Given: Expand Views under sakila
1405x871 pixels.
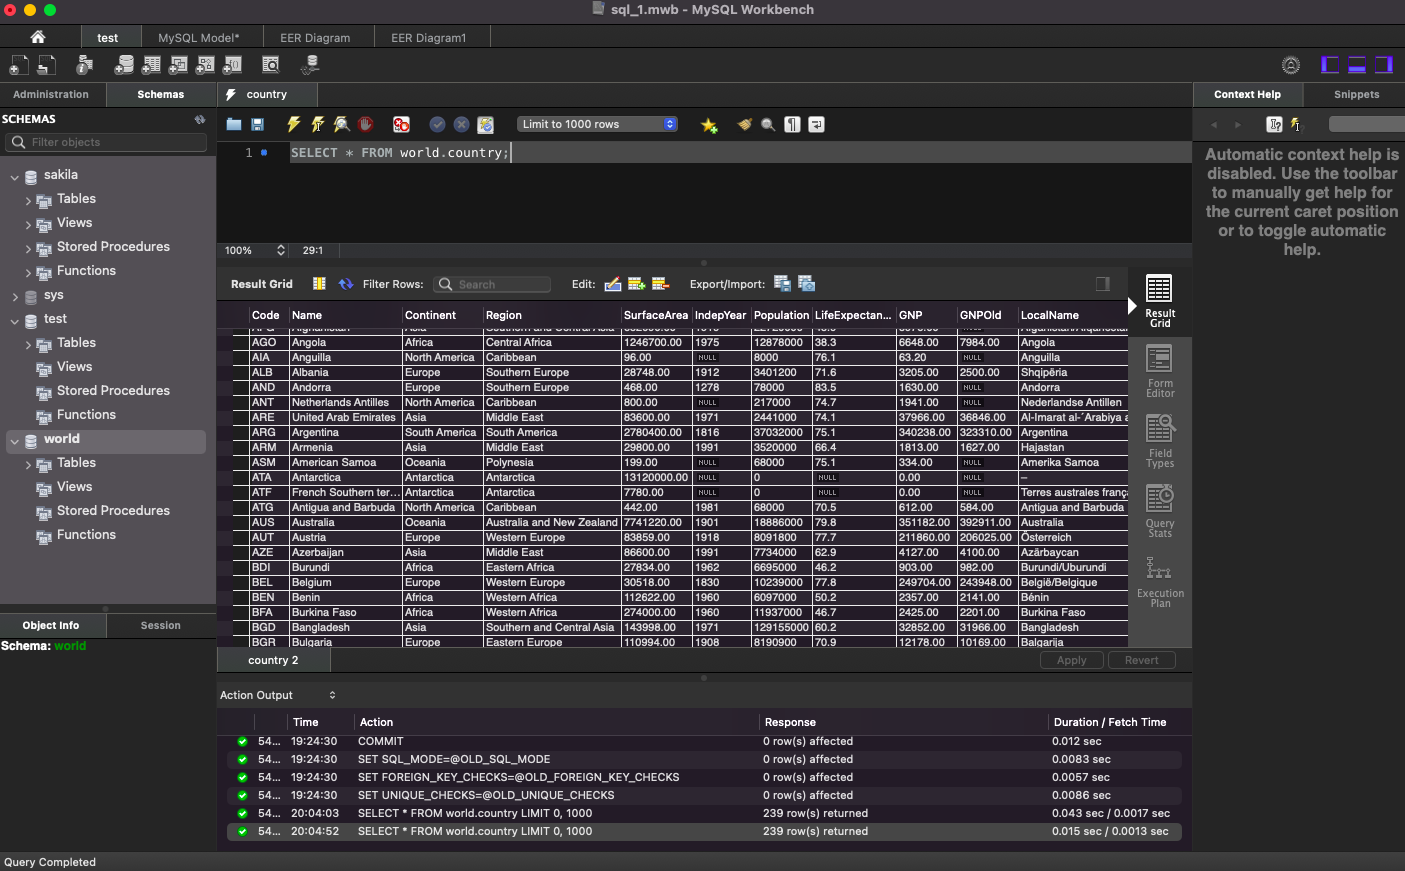Looking at the screenshot, I should click(x=28, y=225).
